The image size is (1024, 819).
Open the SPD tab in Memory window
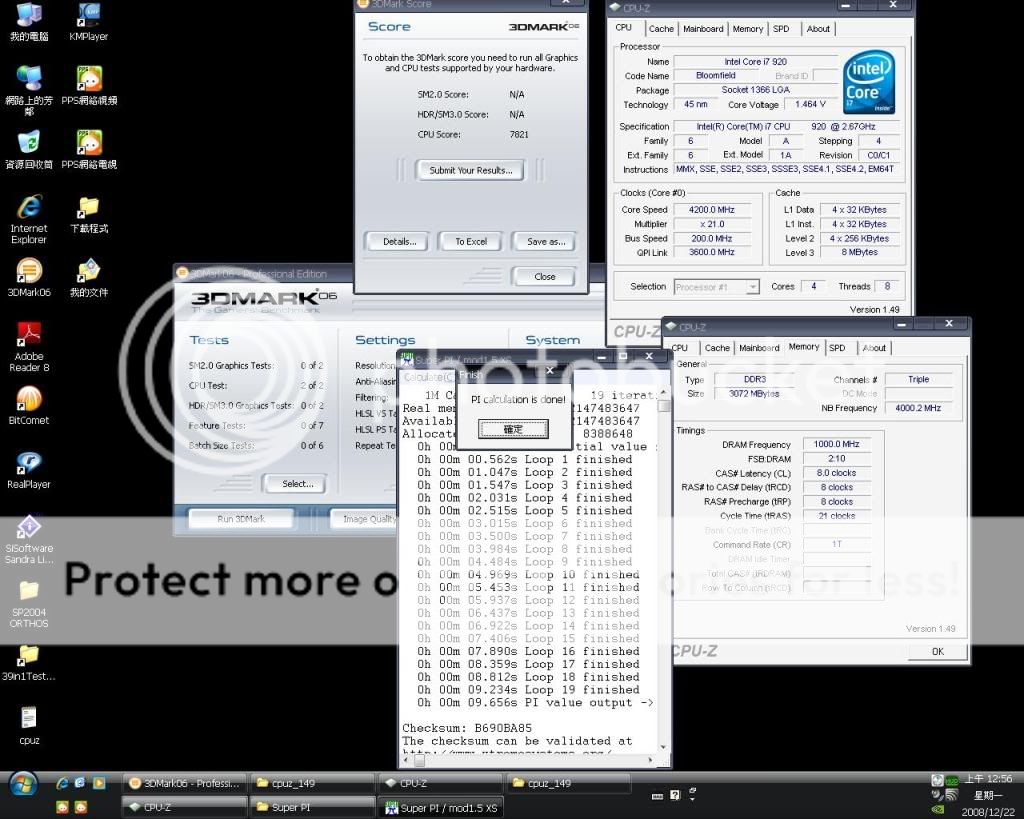point(837,348)
